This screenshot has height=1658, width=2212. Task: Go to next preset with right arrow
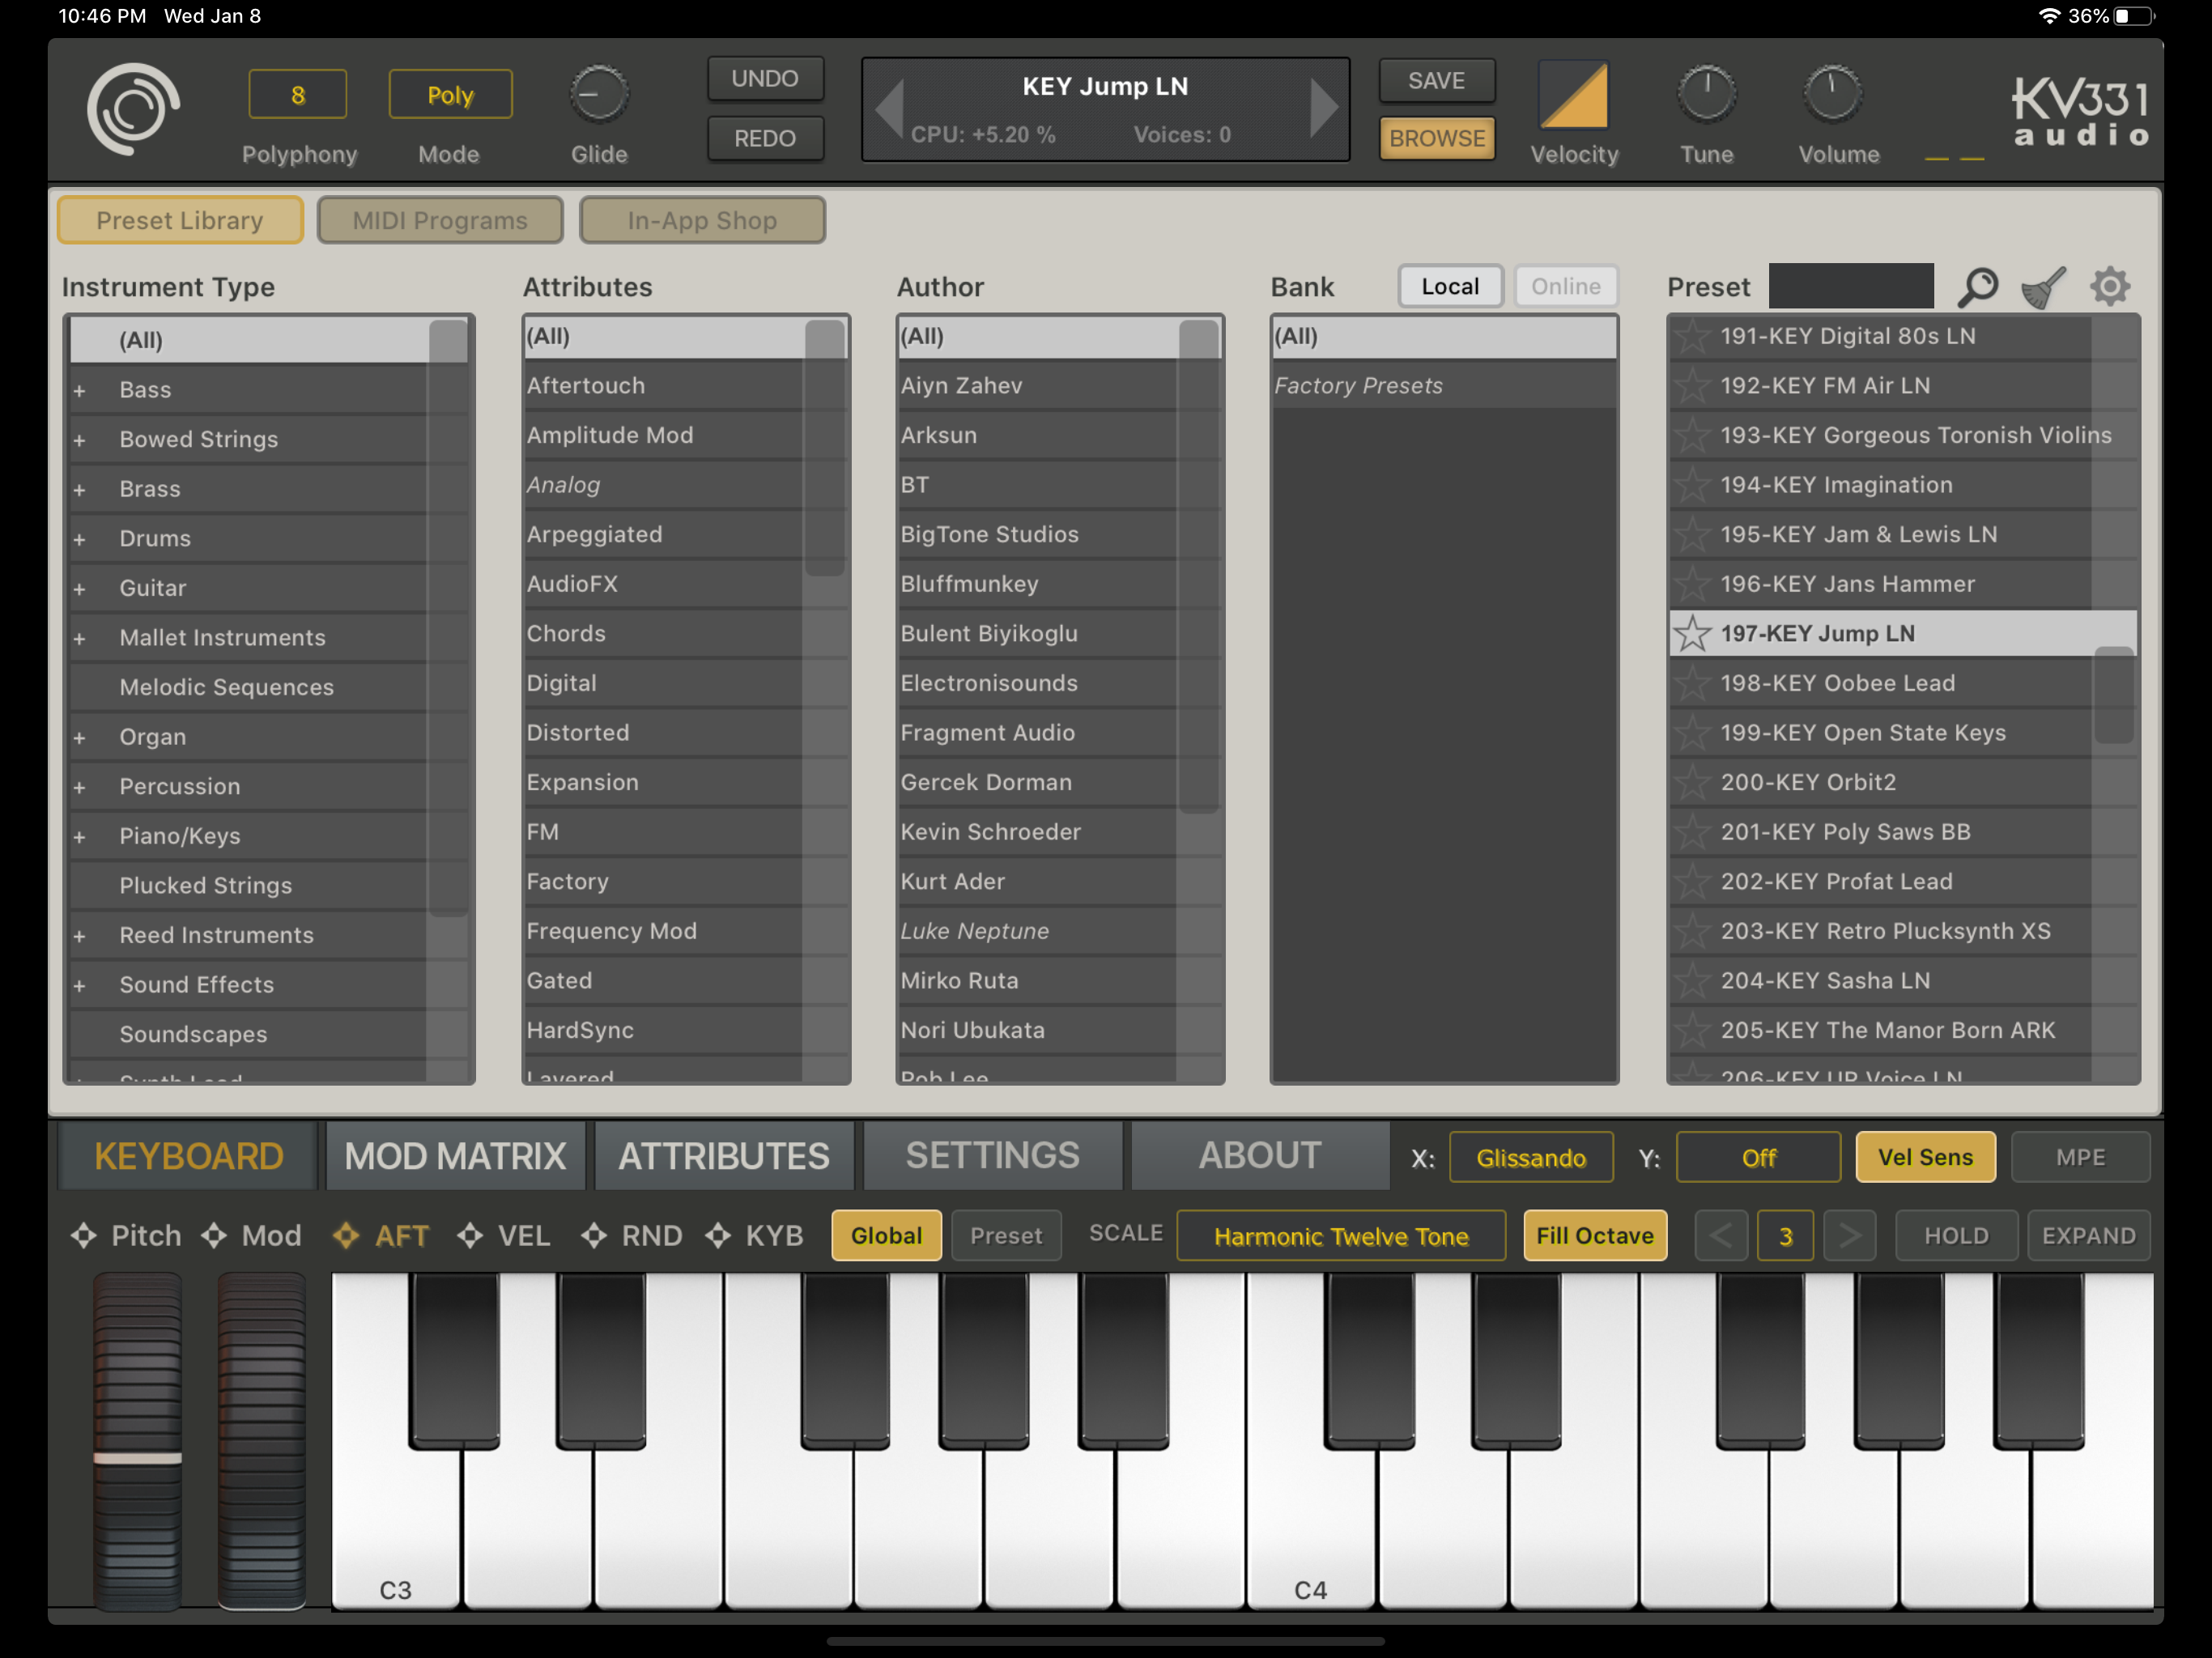(1323, 108)
